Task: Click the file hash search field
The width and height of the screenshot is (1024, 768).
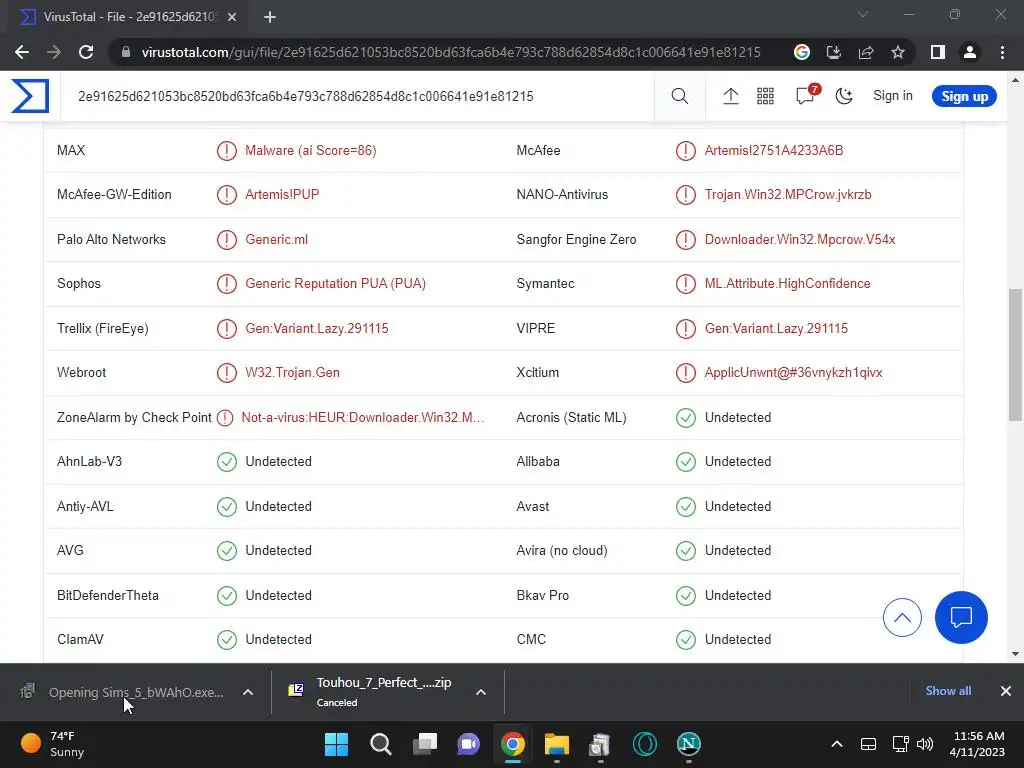Action: (x=357, y=96)
